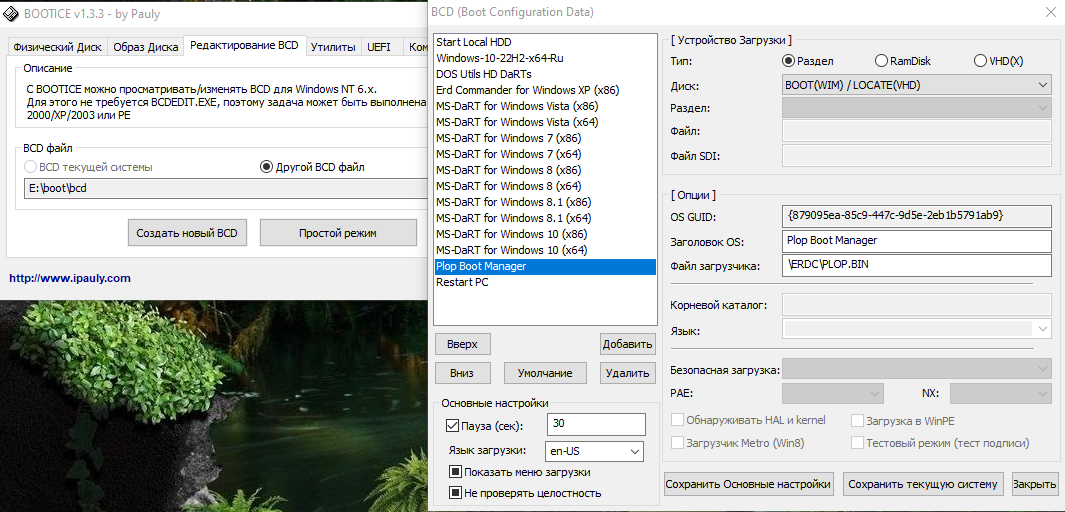Click the 'Заголовок OS' text field
This screenshot has width=1065, height=512.
[x=916, y=241]
